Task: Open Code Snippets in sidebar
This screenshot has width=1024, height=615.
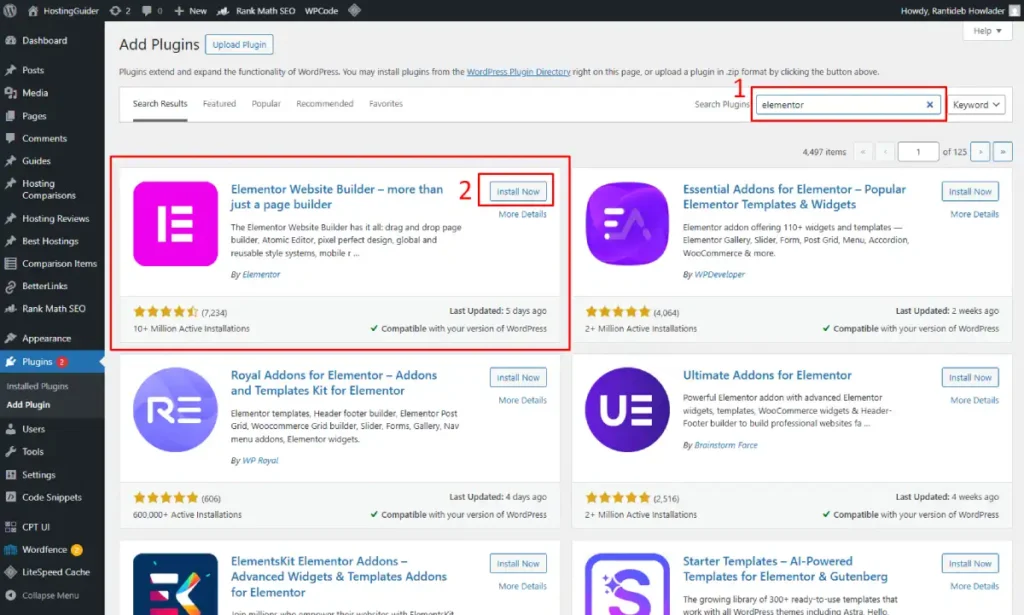Action: (52, 497)
